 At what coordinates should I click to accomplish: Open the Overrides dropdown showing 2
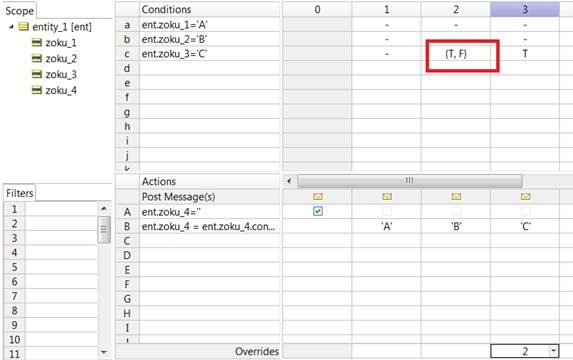click(554, 351)
